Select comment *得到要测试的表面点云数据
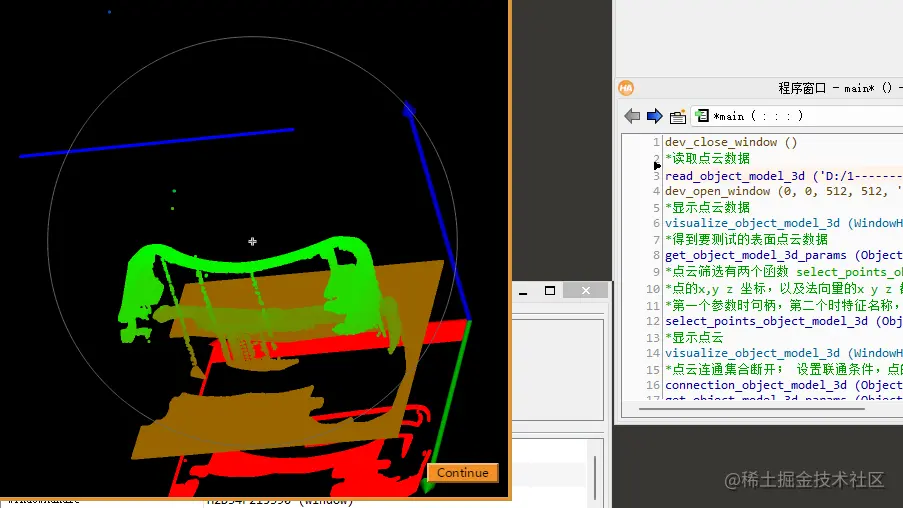This screenshot has height=508, width=903. (x=746, y=239)
